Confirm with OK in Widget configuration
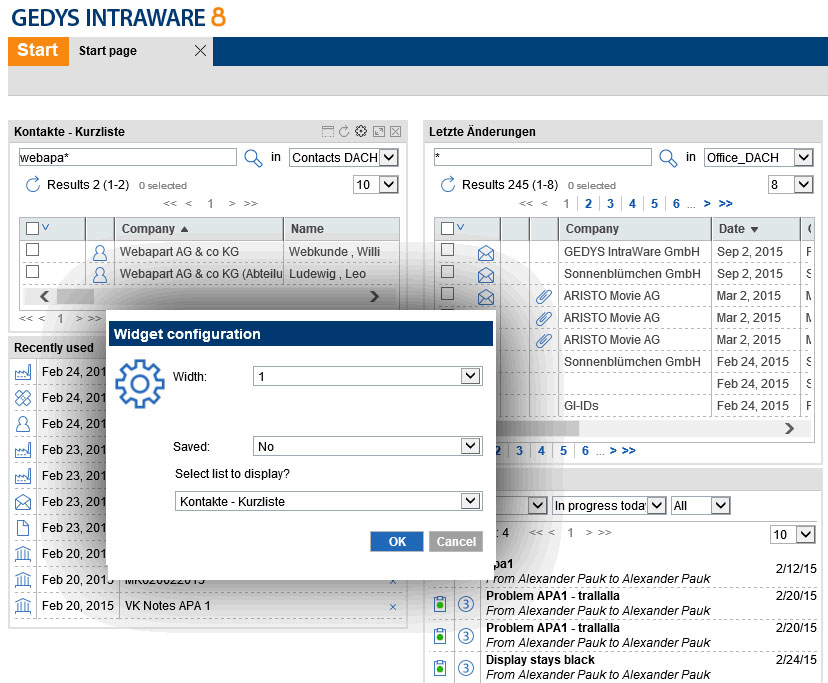 click(397, 541)
